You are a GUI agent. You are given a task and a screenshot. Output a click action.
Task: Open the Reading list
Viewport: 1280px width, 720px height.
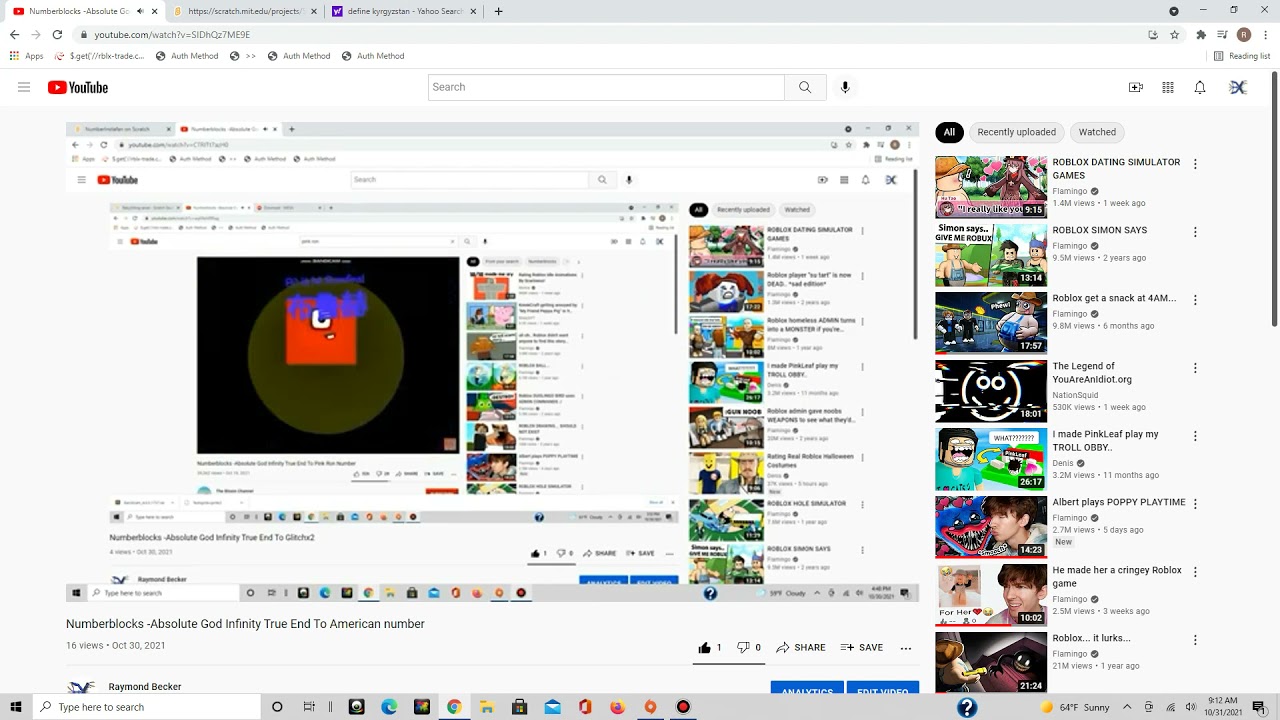pos(1242,56)
